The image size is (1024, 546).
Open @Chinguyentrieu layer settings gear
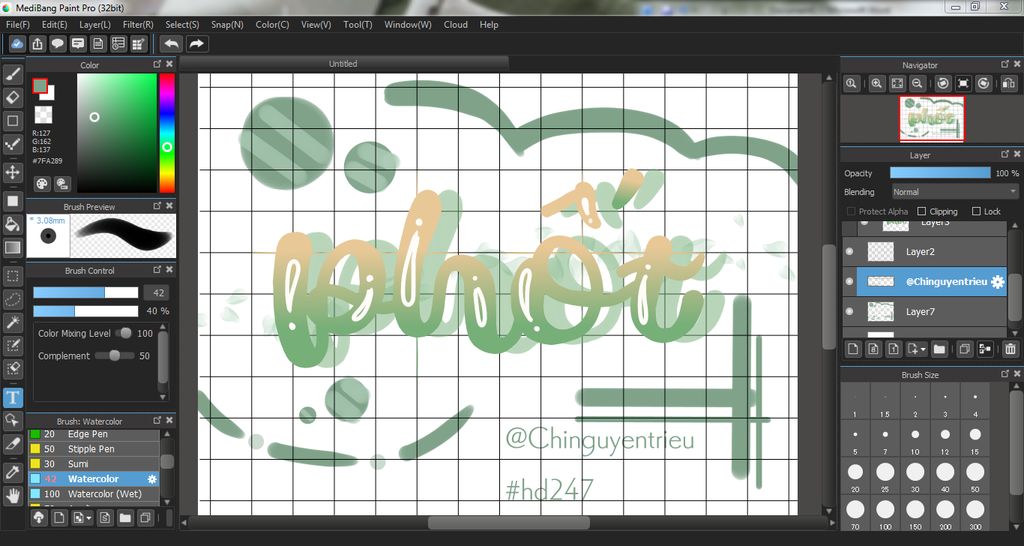[997, 281]
